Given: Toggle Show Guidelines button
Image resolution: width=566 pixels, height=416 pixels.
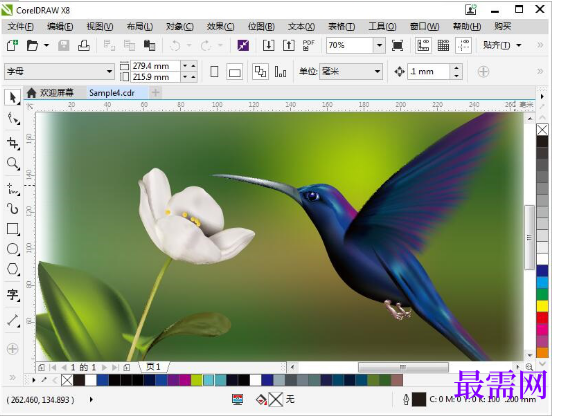Looking at the screenshot, I should [463, 45].
